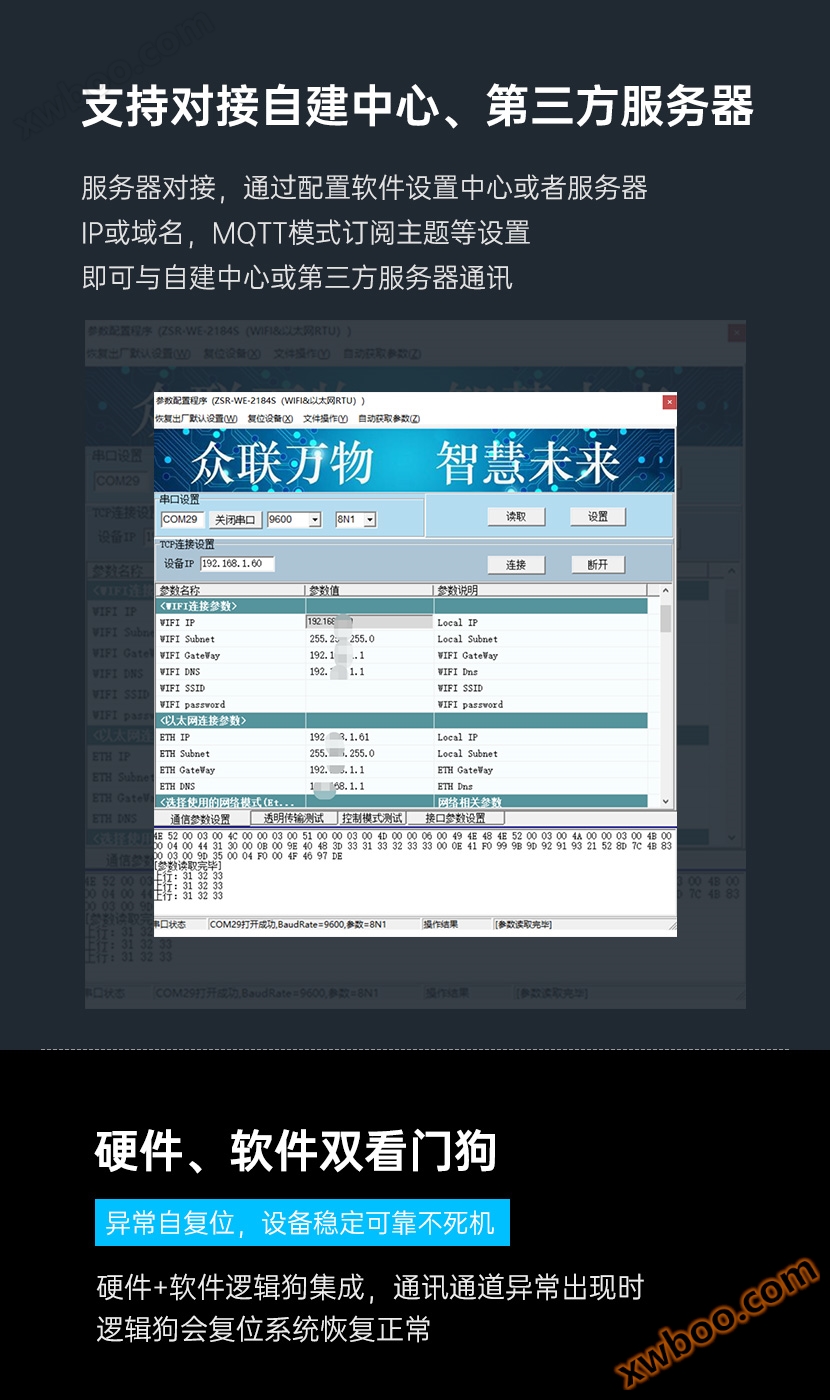Viewport: 830px width, 1400px height.
Task: Click the WIFI DNS value cell
Action: (369, 672)
